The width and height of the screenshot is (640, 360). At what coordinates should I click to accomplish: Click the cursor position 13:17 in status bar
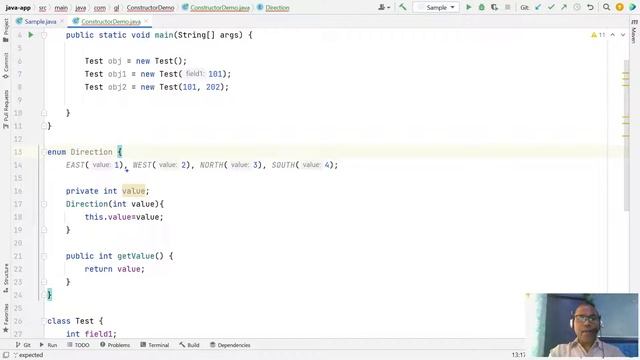518,355
